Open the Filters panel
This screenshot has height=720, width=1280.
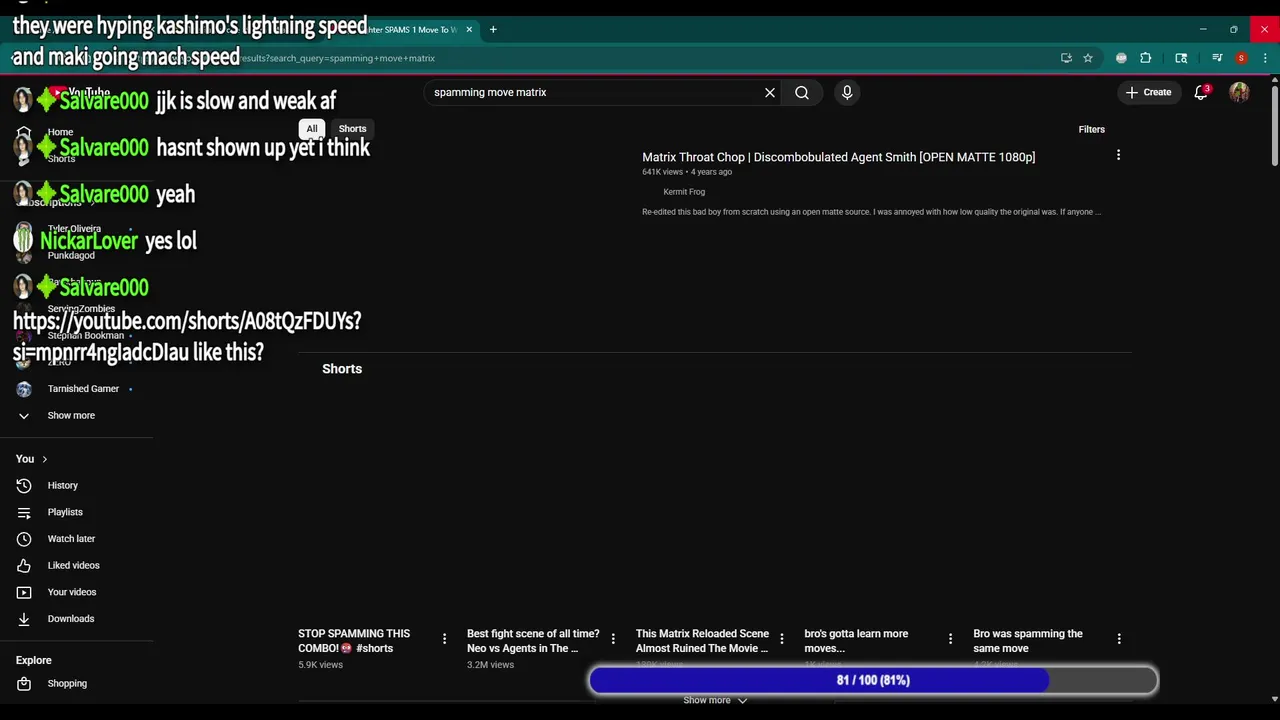pyautogui.click(x=1091, y=129)
